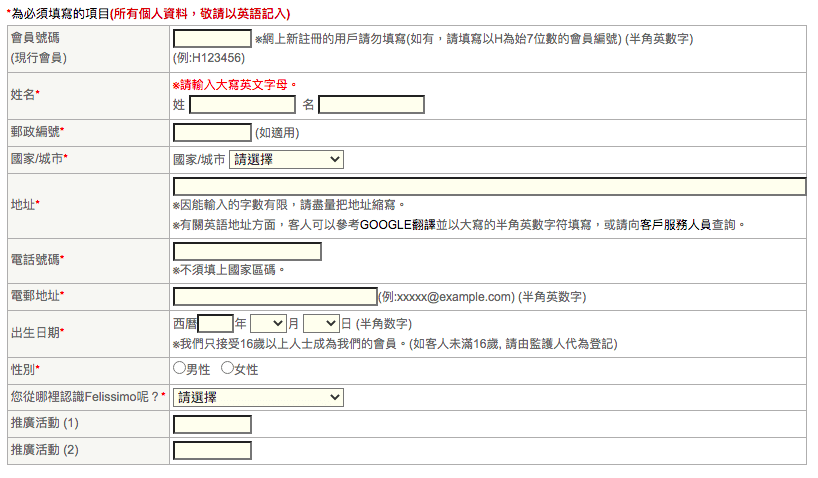Click the 電郵地址 email input field

point(275,296)
